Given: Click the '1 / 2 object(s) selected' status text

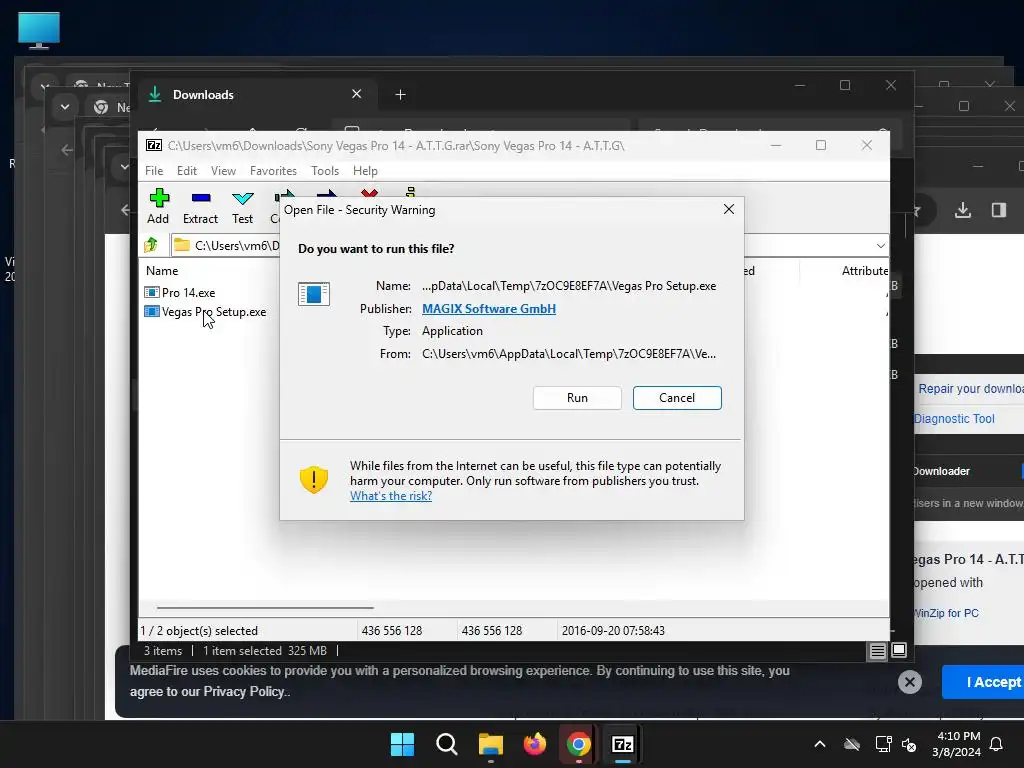Looking at the screenshot, I should point(199,631).
